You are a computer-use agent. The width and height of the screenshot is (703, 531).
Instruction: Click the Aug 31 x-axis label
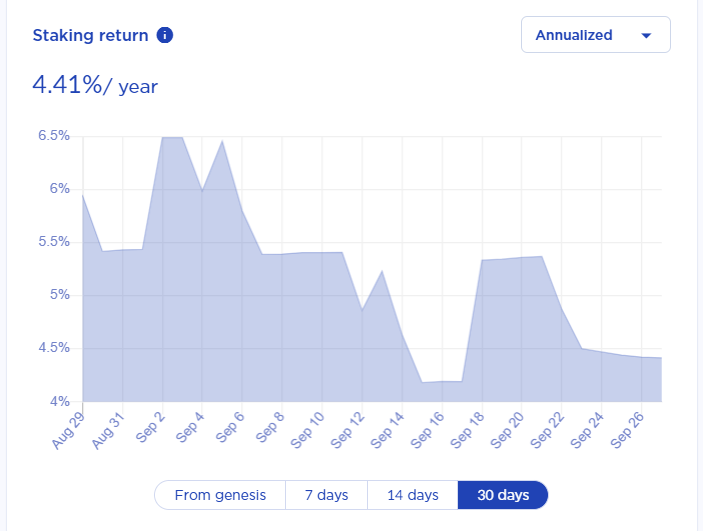108,430
